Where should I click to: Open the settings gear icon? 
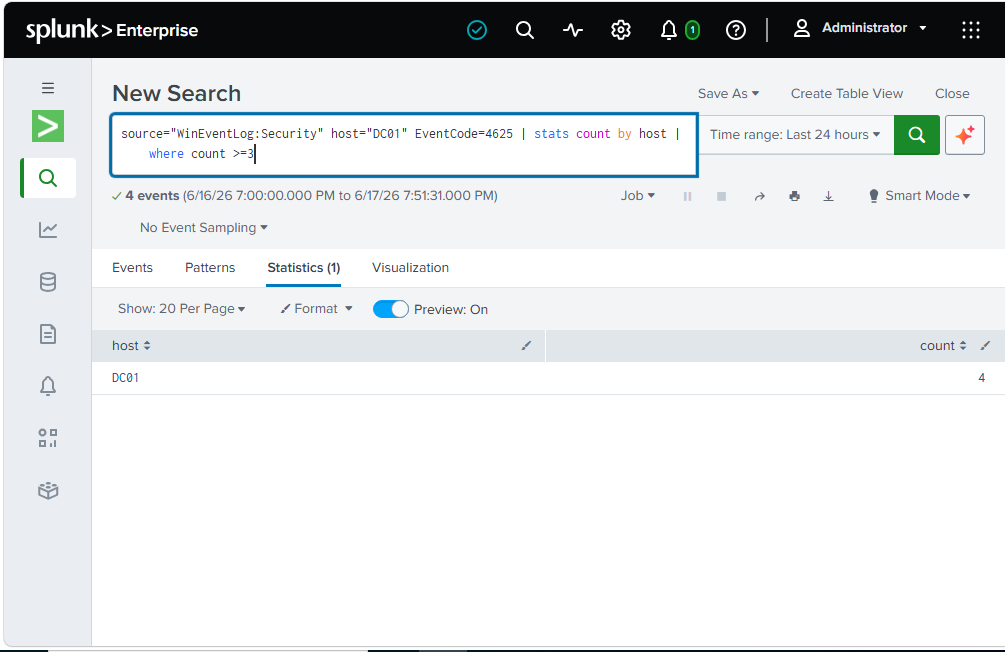620,29
